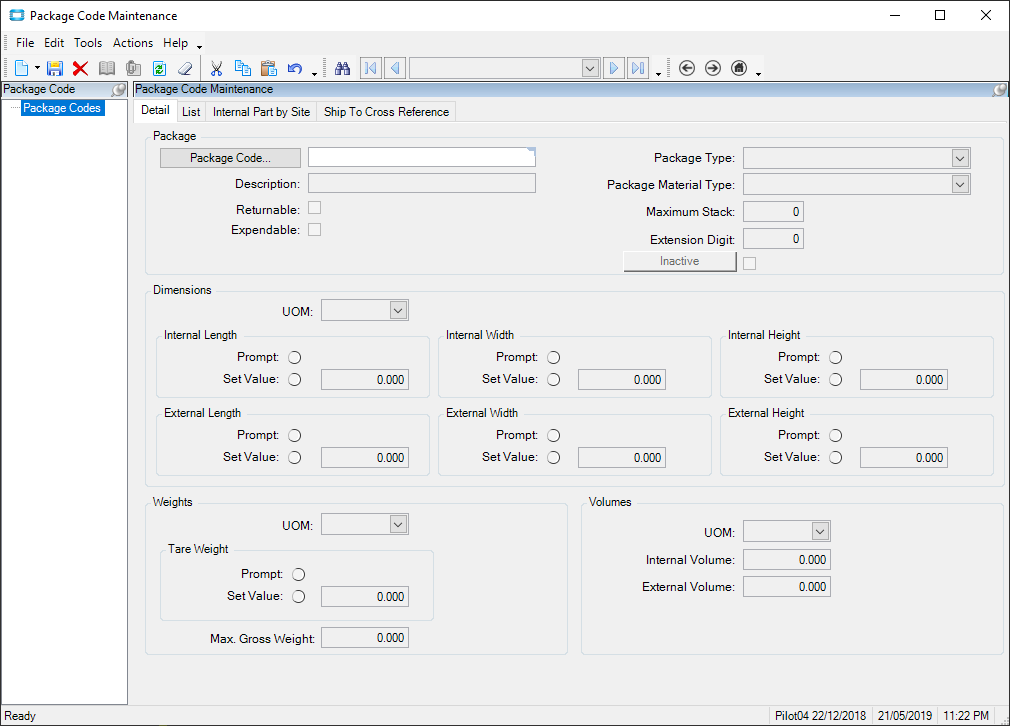Click the pin icon on Package Code panel
The height and width of the screenshot is (726, 1010).
pyautogui.click(x=119, y=90)
